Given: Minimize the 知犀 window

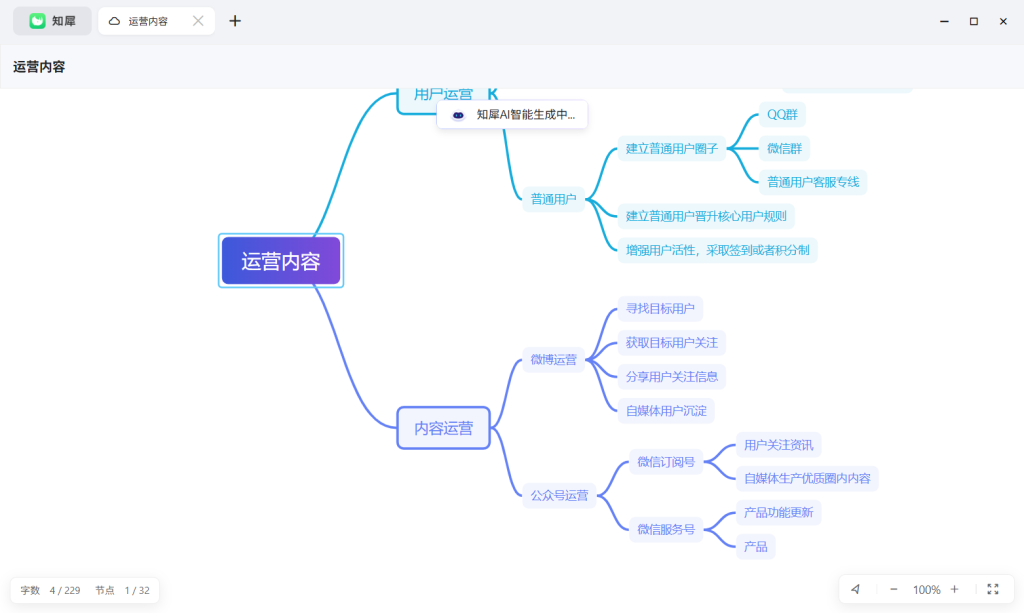Looking at the screenshot, I should 944,21.
